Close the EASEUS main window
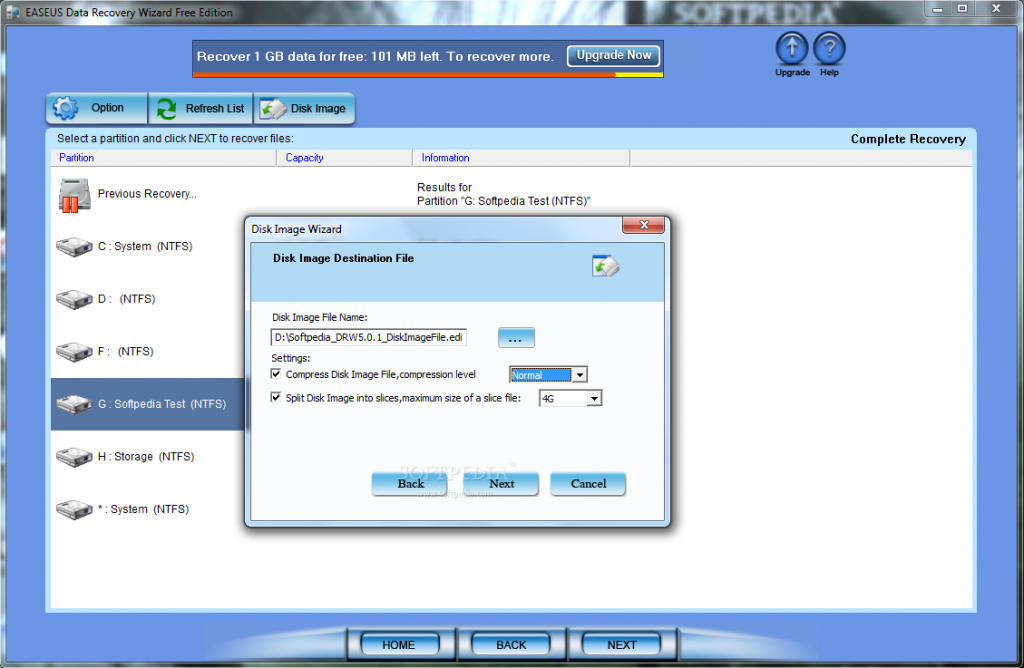 pyautogui.click(x=996, y=9)
